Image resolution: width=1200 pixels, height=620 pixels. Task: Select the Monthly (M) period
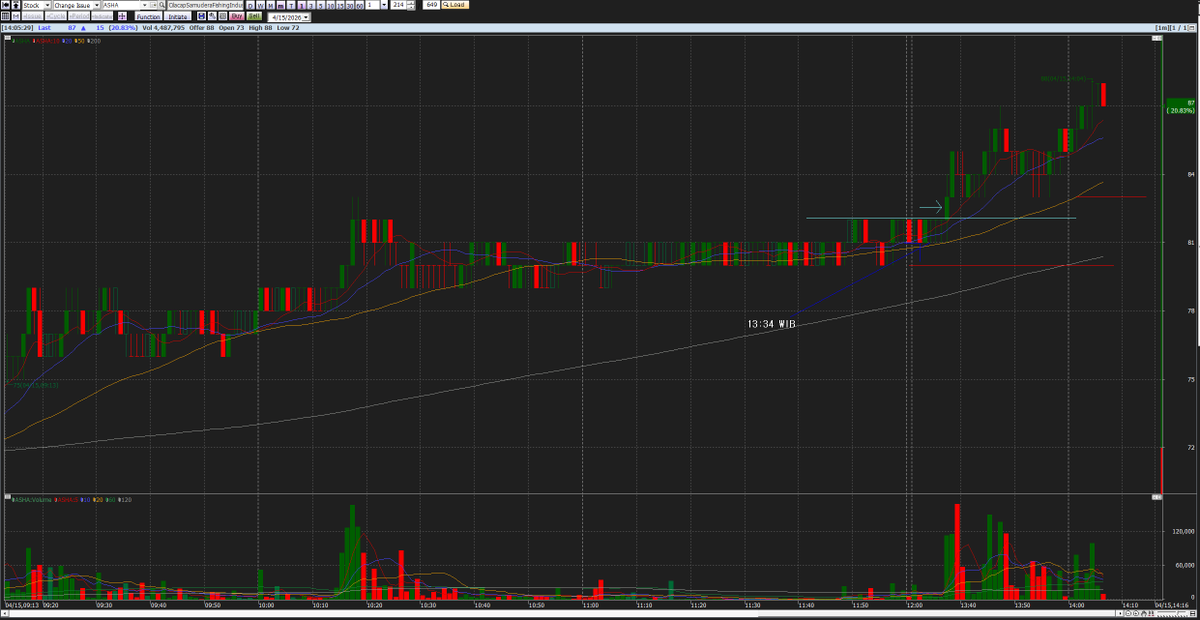pyautogui.click(x=270, y=6)
